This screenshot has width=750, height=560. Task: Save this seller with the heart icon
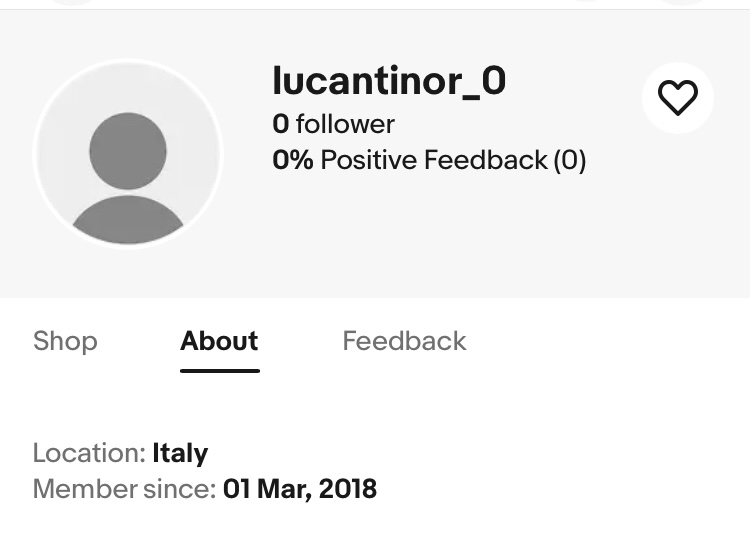click(x=677, y=98)
